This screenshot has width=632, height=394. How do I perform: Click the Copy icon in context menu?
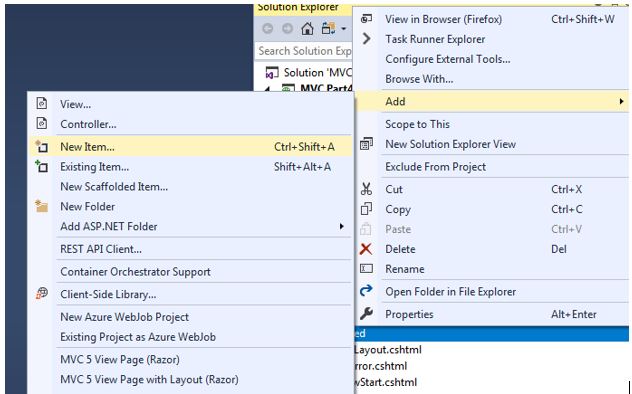pyautogui.click(x=366, y=209)
